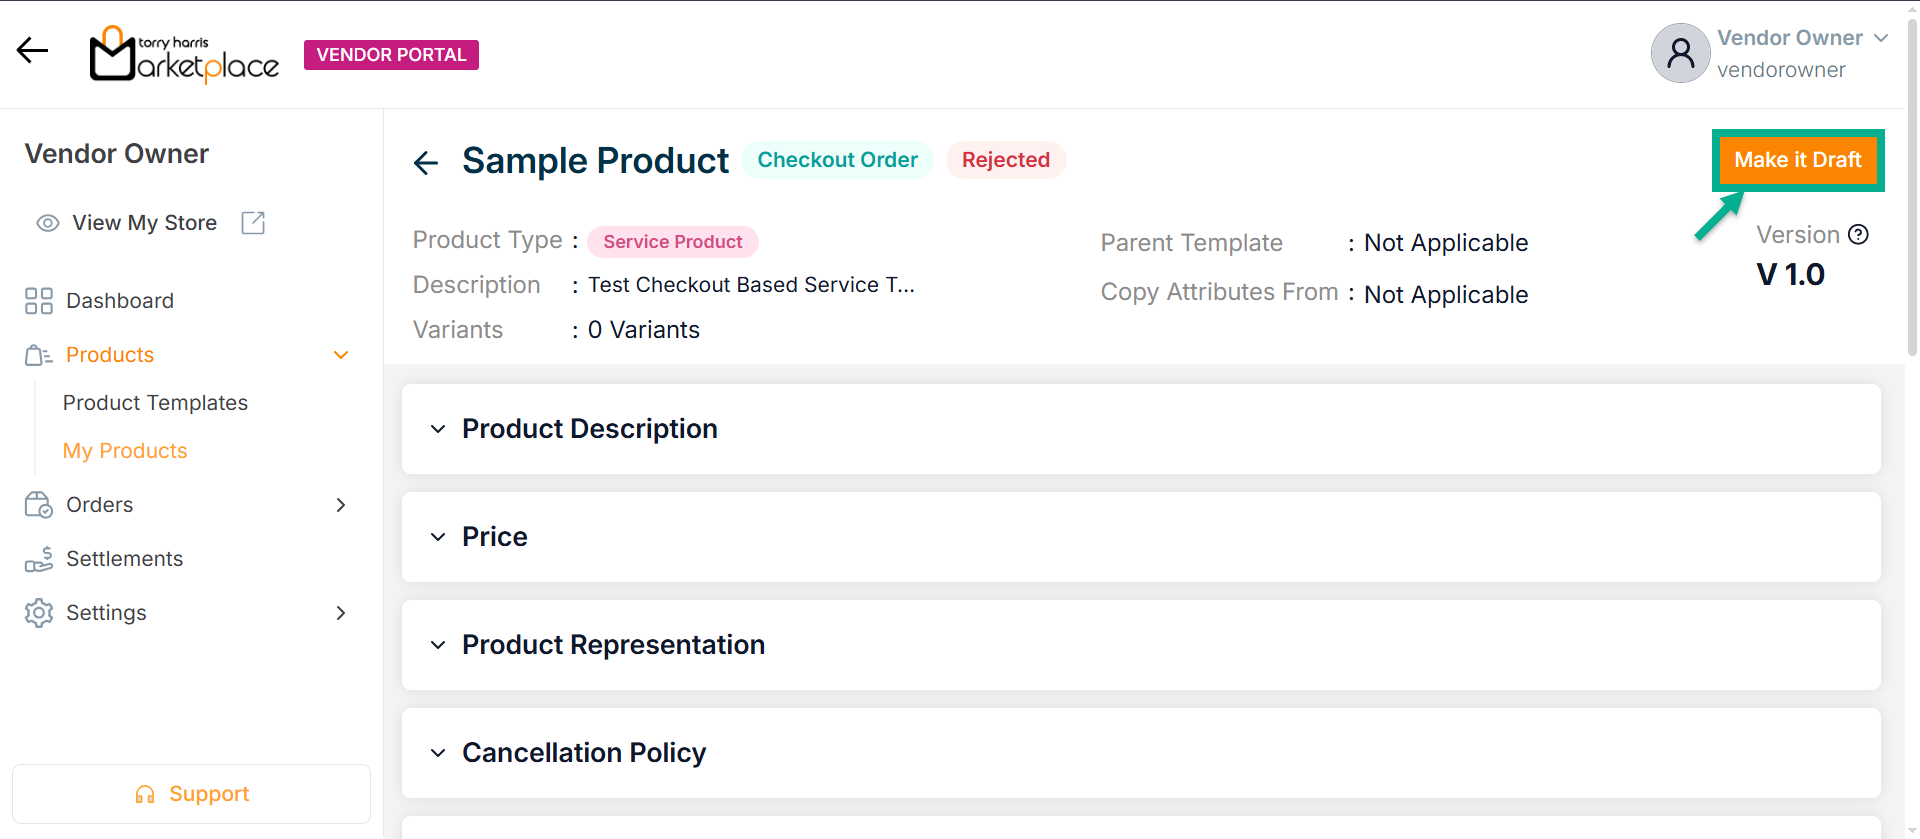Select My Products in the sidebar
The image size is (1920, 839).
pos(125,451)
